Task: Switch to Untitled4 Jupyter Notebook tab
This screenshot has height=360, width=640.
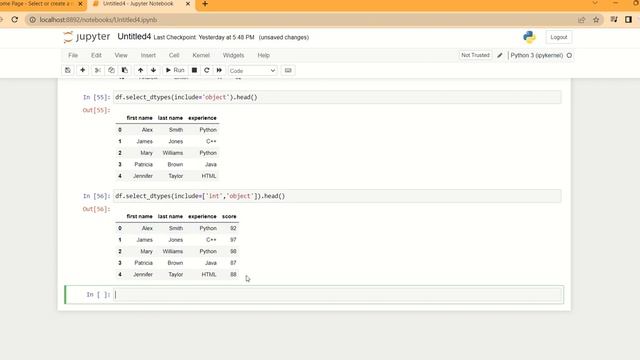Action: 138,4
